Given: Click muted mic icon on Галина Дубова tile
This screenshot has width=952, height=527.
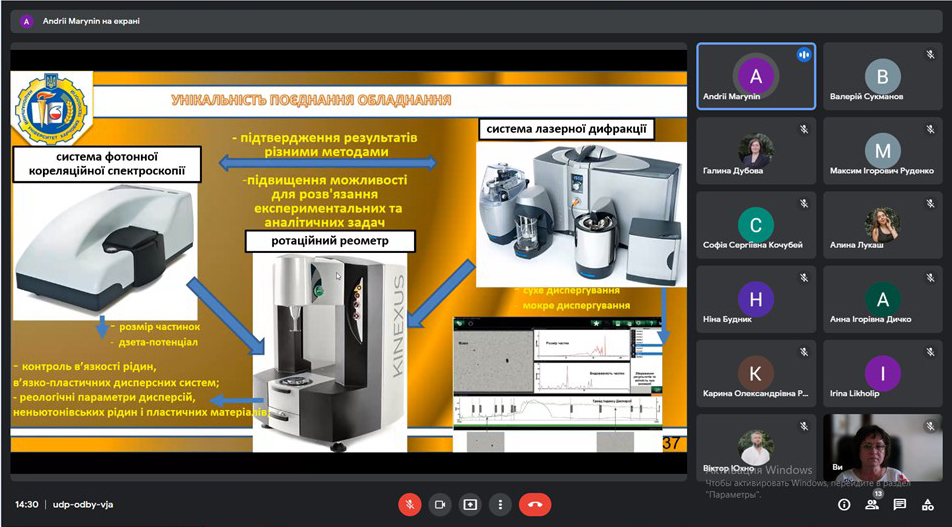Looking at the screenshot, I should pos(803,129).
